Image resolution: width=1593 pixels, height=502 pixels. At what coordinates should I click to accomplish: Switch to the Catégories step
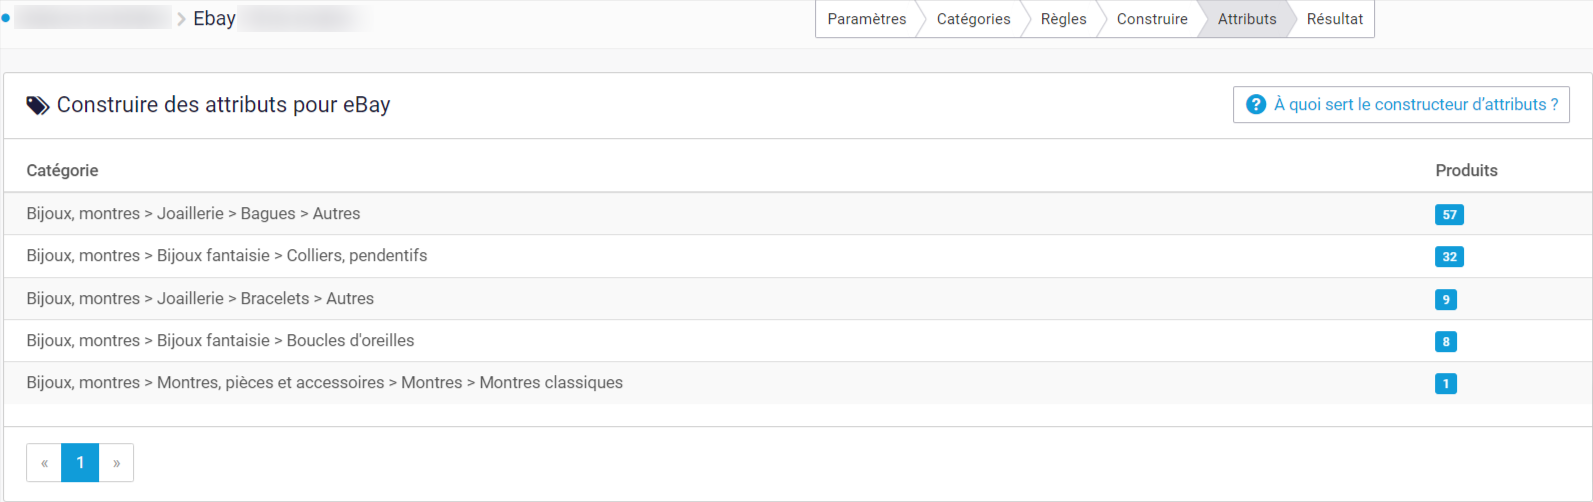(x=973, y=19)
